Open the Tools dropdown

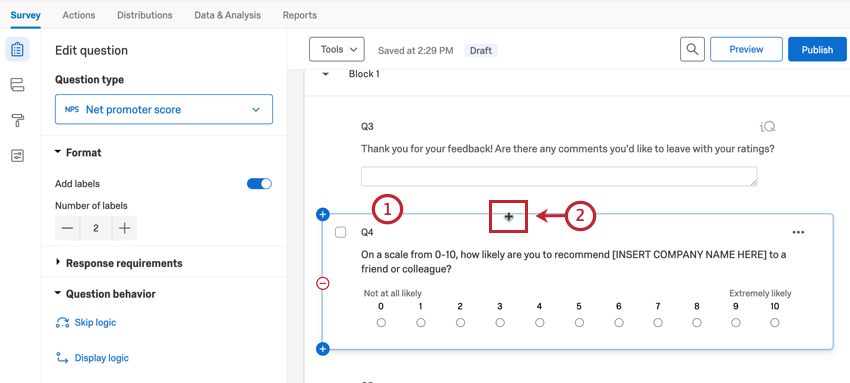point(337,49)
